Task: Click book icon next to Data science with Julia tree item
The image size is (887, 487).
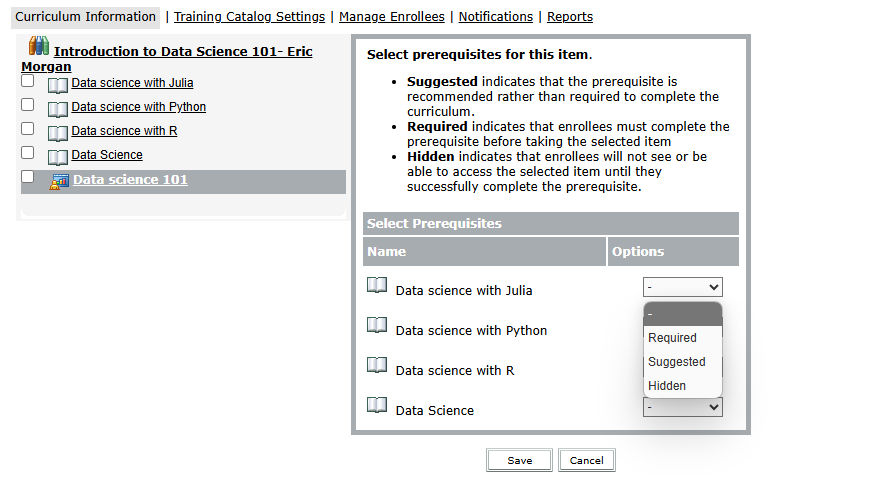Action: tap(58, 85)
